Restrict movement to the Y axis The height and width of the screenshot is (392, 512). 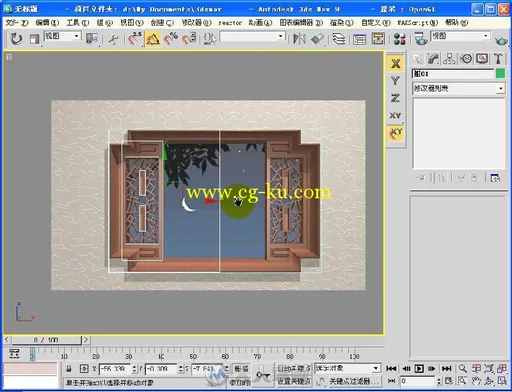click(x=395, y=81)
